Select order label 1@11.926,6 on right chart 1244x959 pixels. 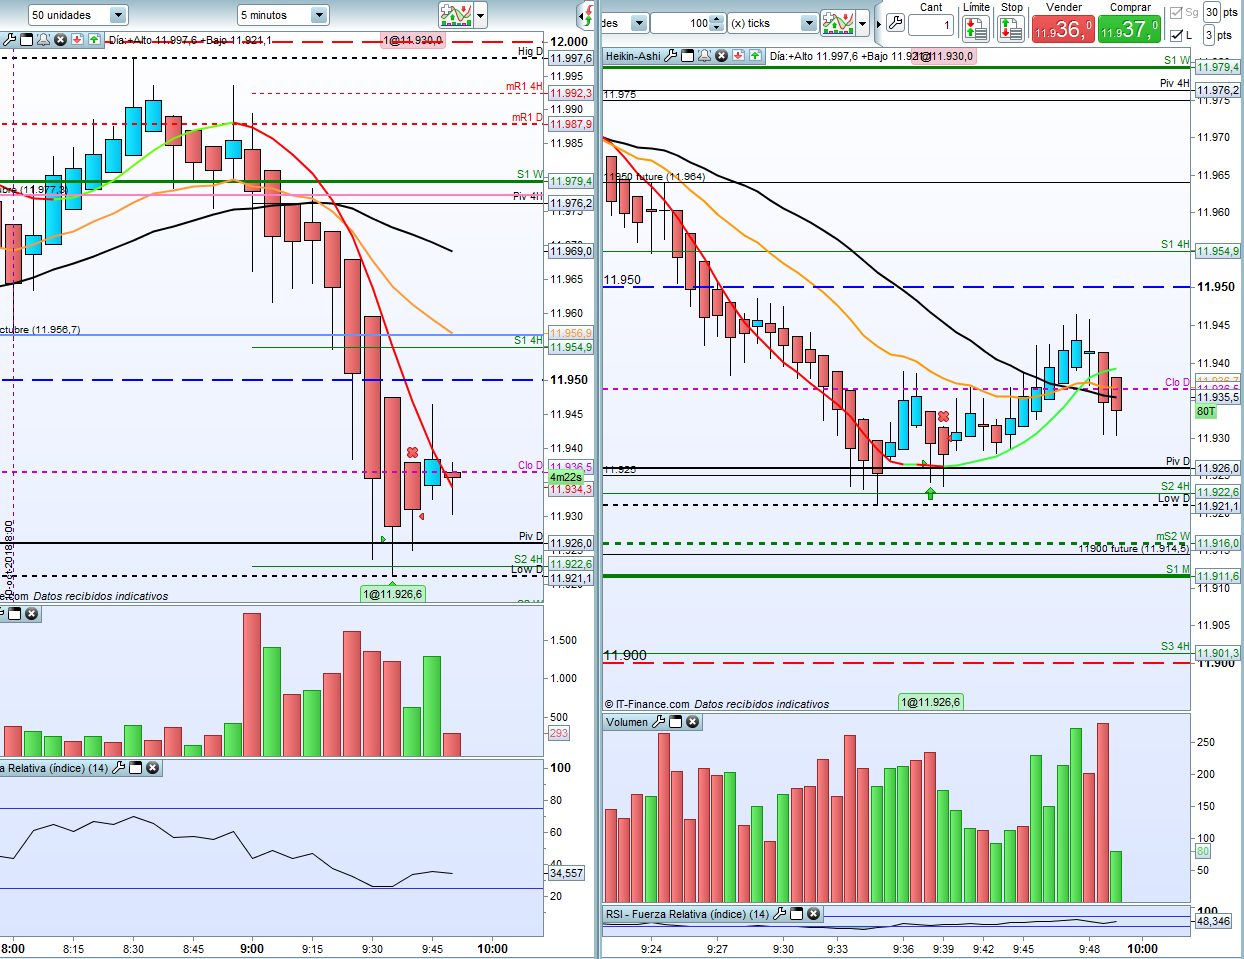(931, 702)
